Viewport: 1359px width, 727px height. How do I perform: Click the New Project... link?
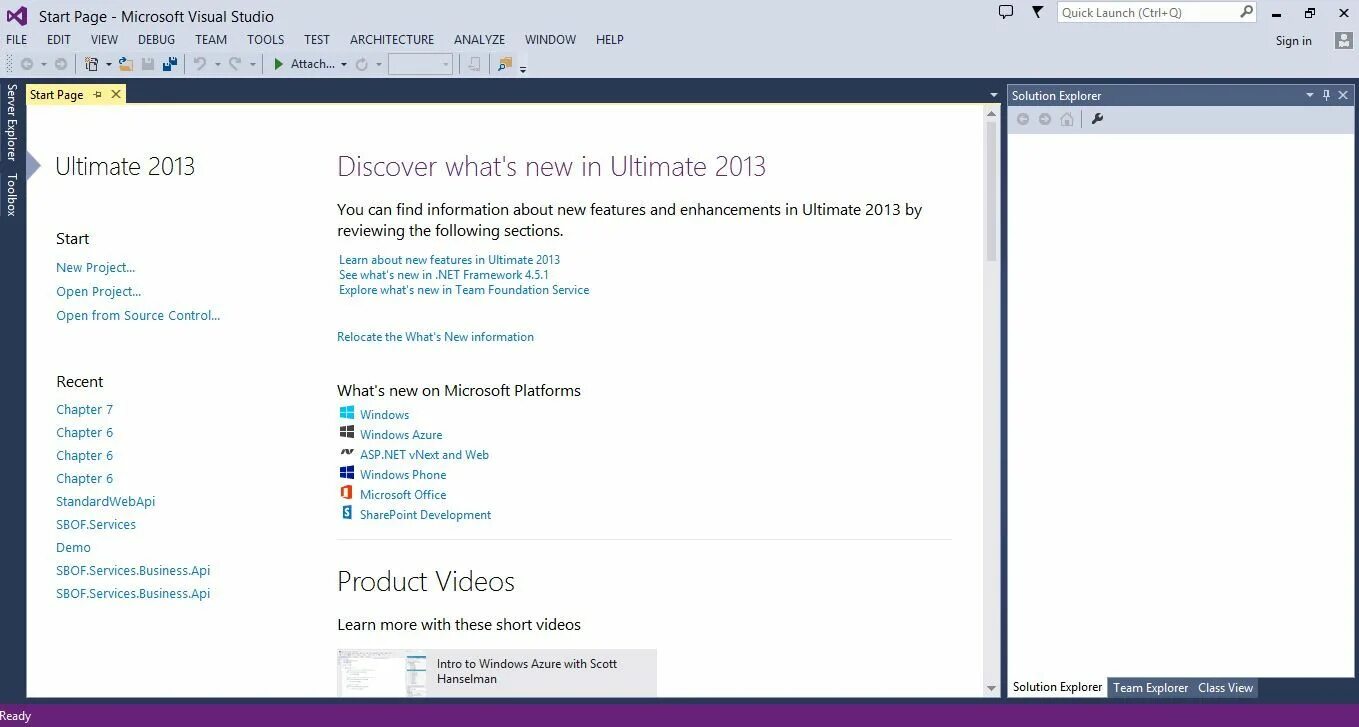coord(95,267)
